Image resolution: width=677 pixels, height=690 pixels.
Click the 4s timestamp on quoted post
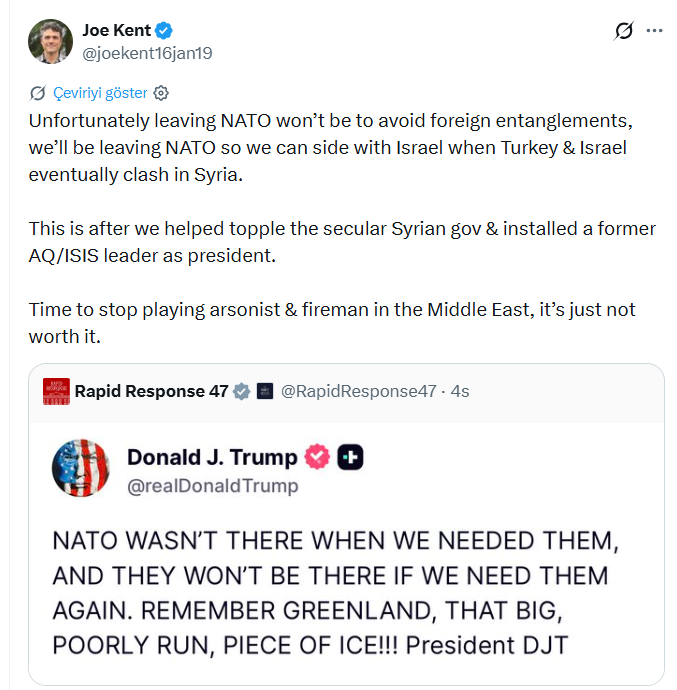pyautogui.click(x=460, y=391)
